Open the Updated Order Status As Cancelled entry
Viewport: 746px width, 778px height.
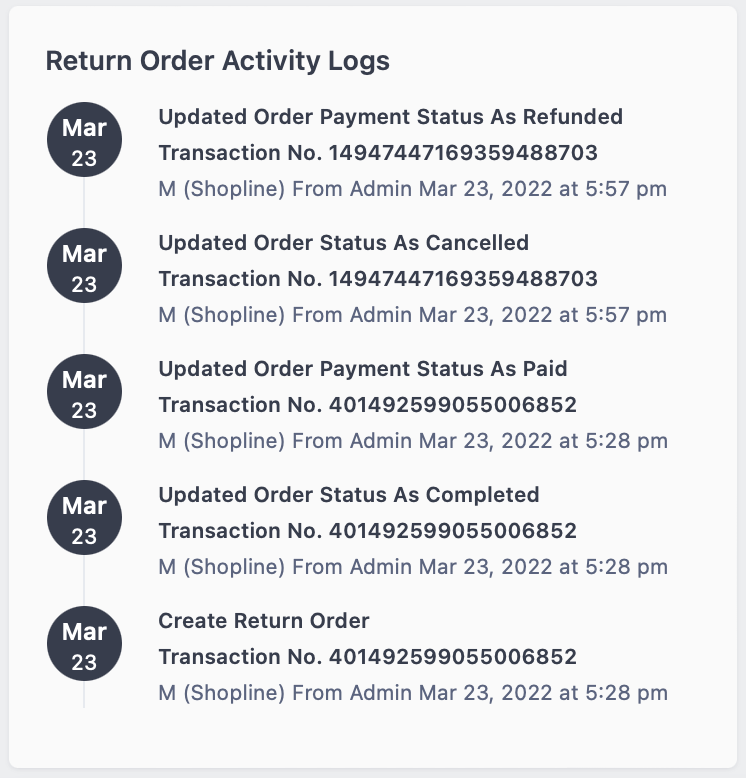(343, 244)
